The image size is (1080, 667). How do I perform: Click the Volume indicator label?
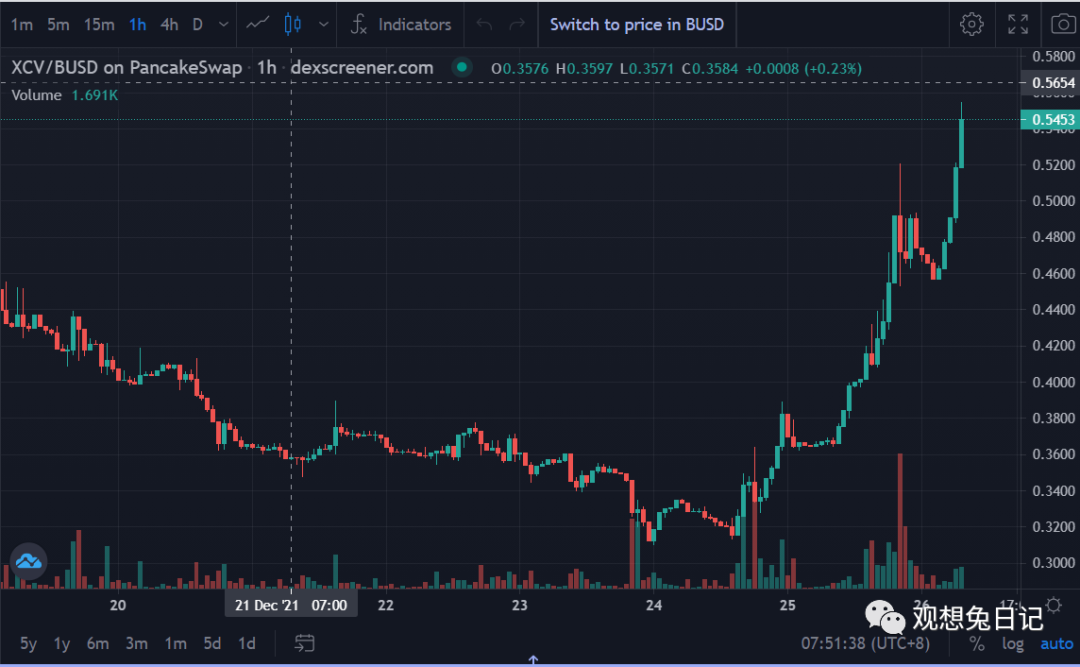click(x=37, y=95)
